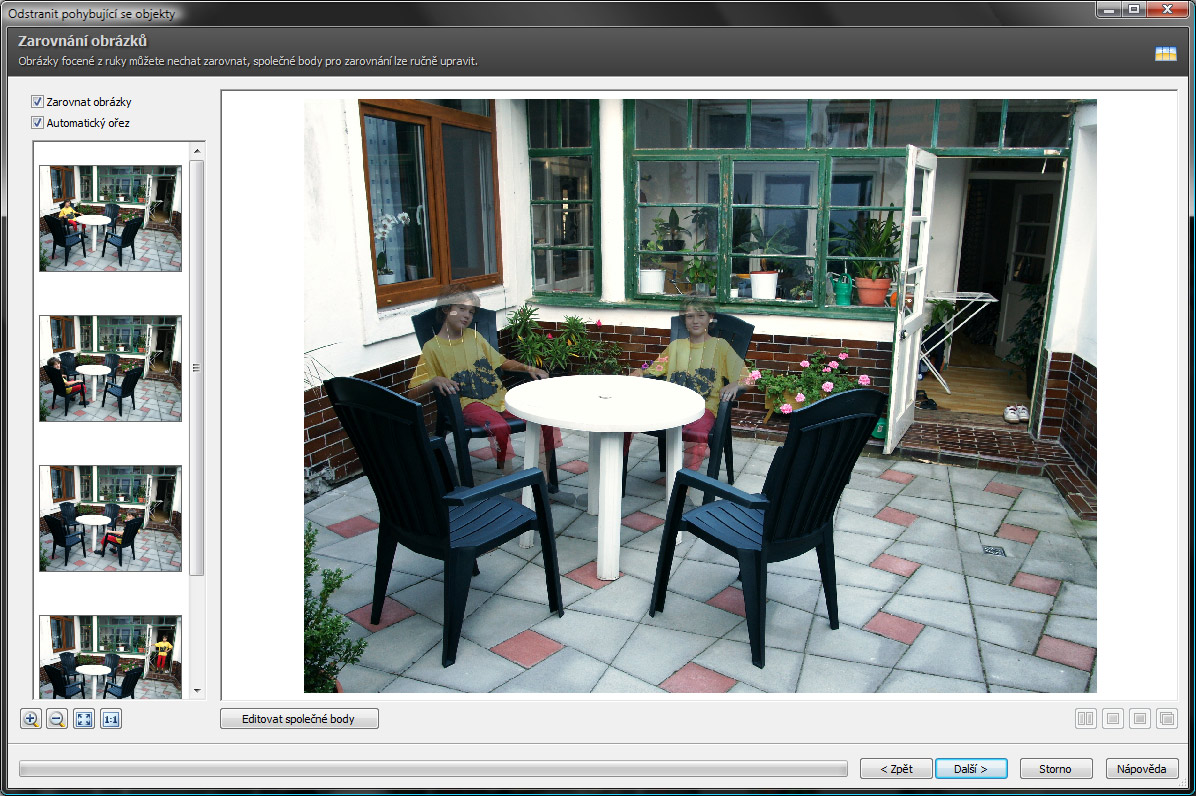Click the zoom in magnifier icon
The image size is (1196, 796).
pyautogui.click(x=31, y=719)
